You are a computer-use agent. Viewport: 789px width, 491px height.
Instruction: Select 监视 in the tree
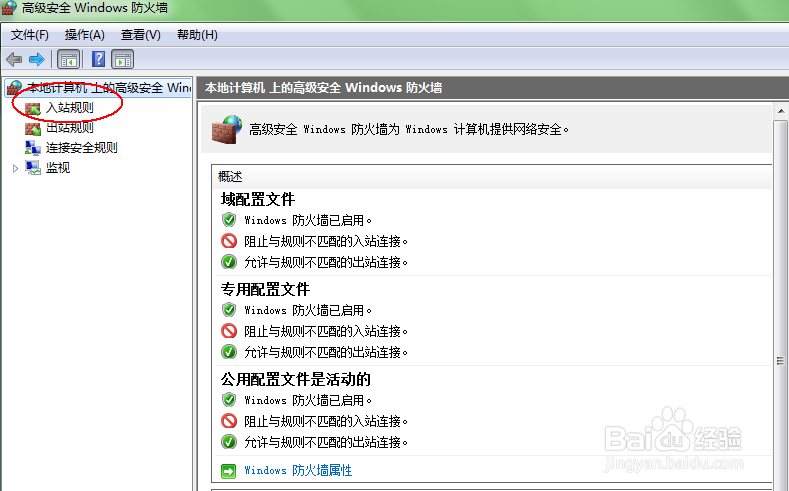coord(58,168)
